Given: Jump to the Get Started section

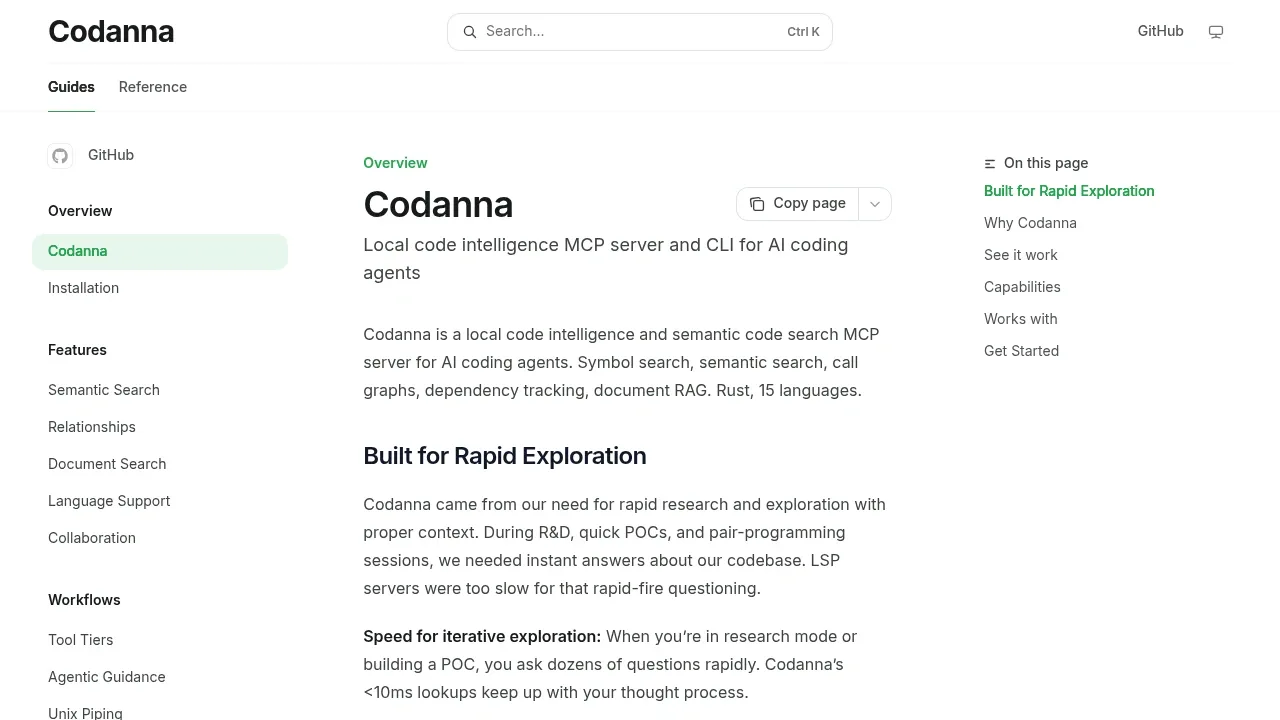Looking at the screenshot, I should [1021, 351].
